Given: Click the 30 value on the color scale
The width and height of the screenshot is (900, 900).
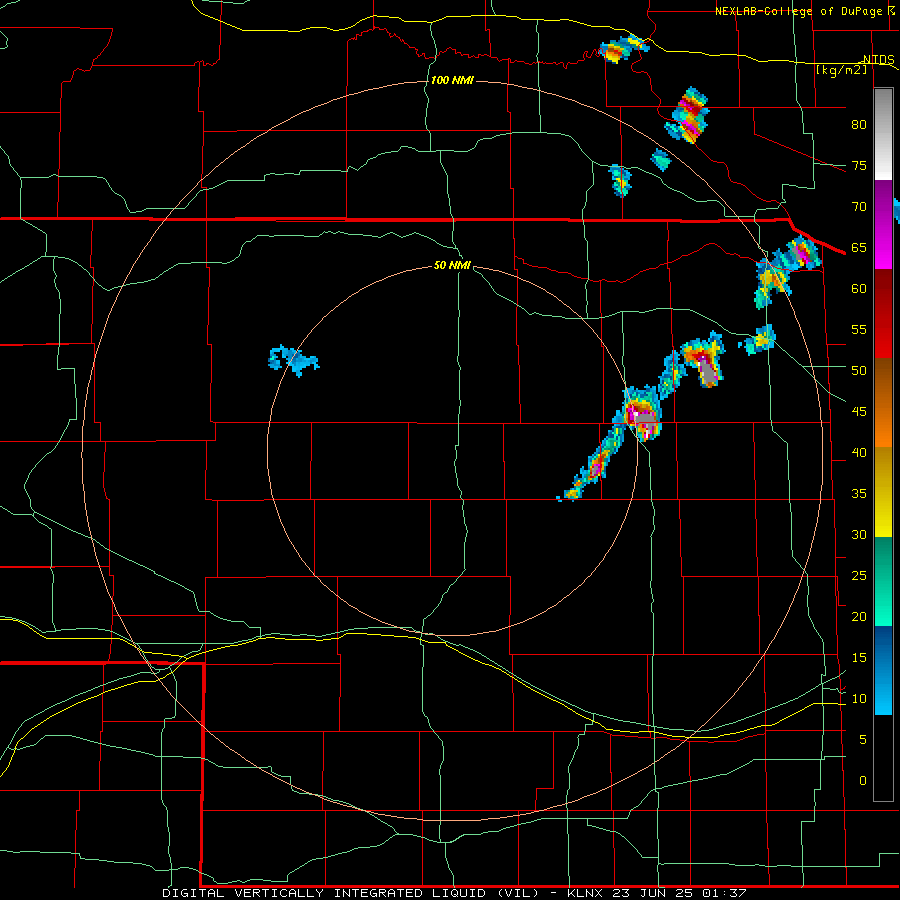Looking at the screenshot, I should click(x=859, y=534).
